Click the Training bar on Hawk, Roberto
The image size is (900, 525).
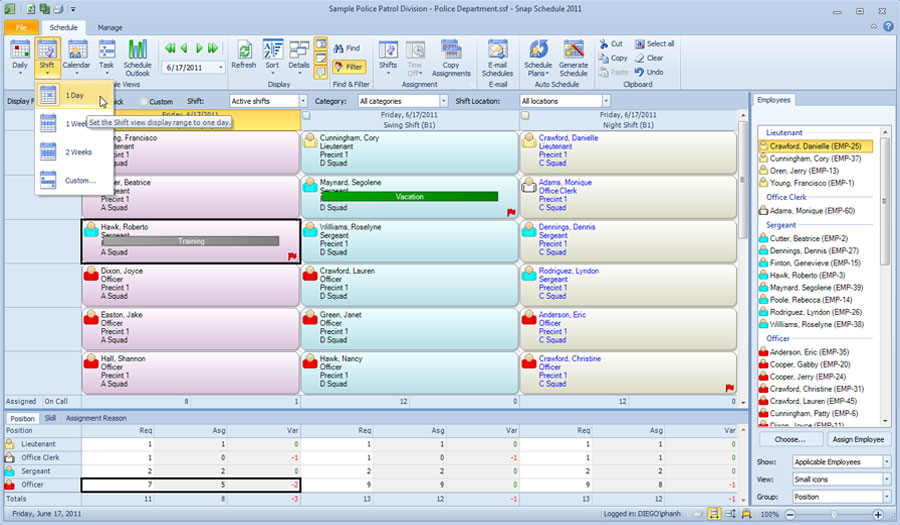tap(191, 241)
